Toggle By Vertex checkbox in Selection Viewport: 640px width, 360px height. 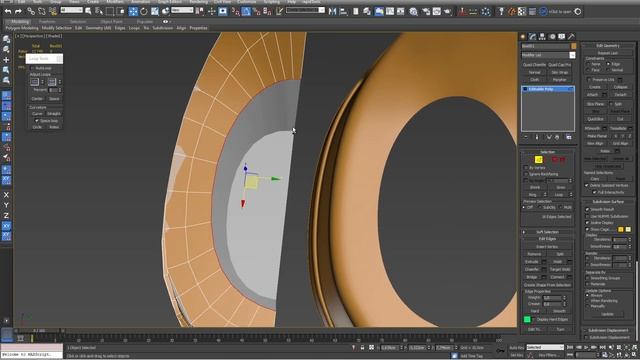(x=526, y=168)
